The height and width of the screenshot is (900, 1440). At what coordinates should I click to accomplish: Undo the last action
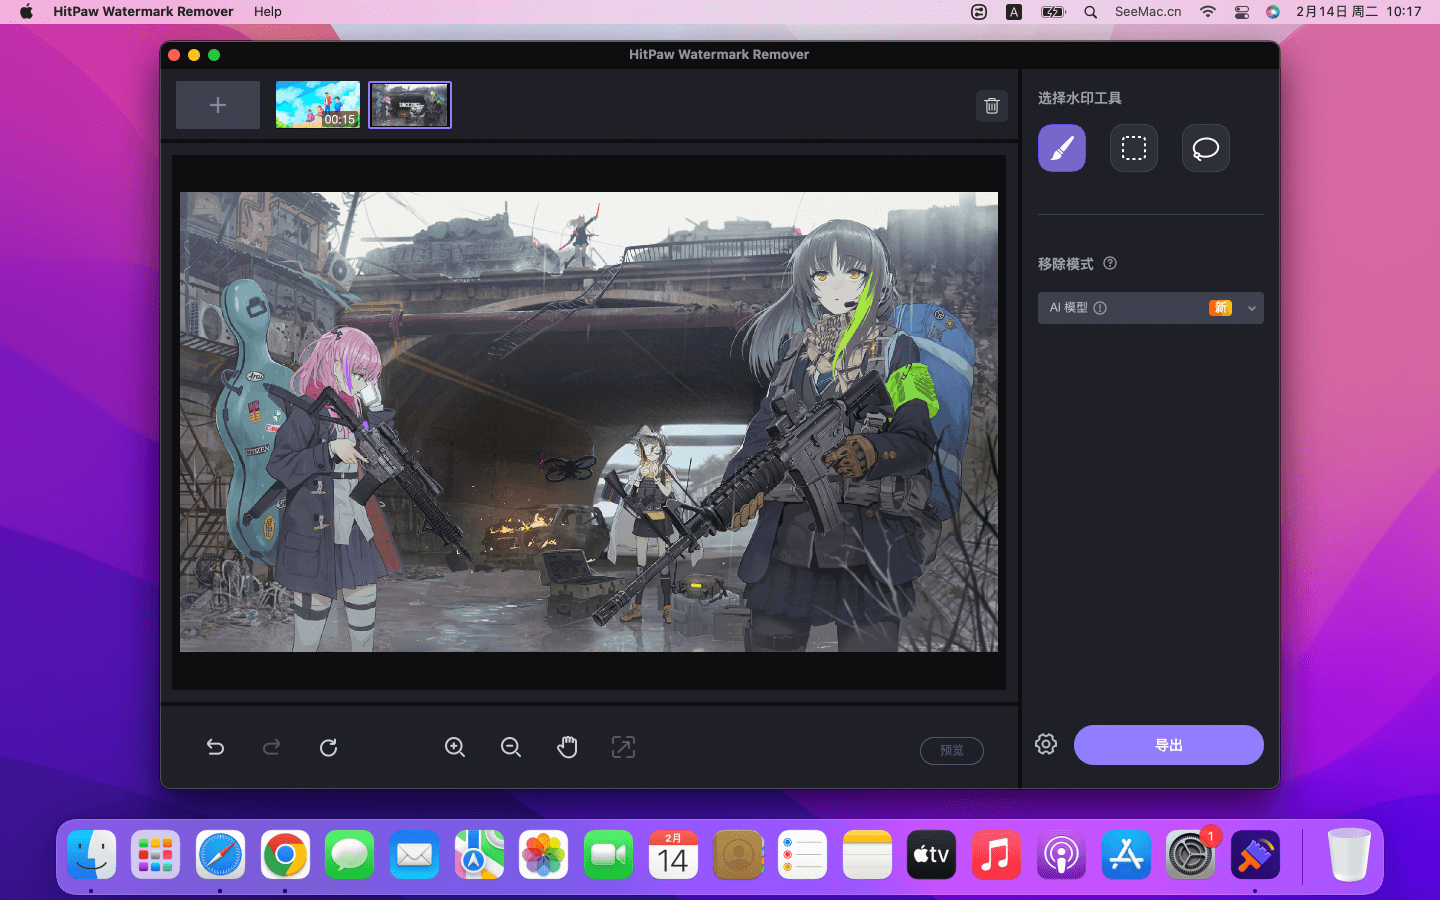pyautogui.click(x=215, y=747)
